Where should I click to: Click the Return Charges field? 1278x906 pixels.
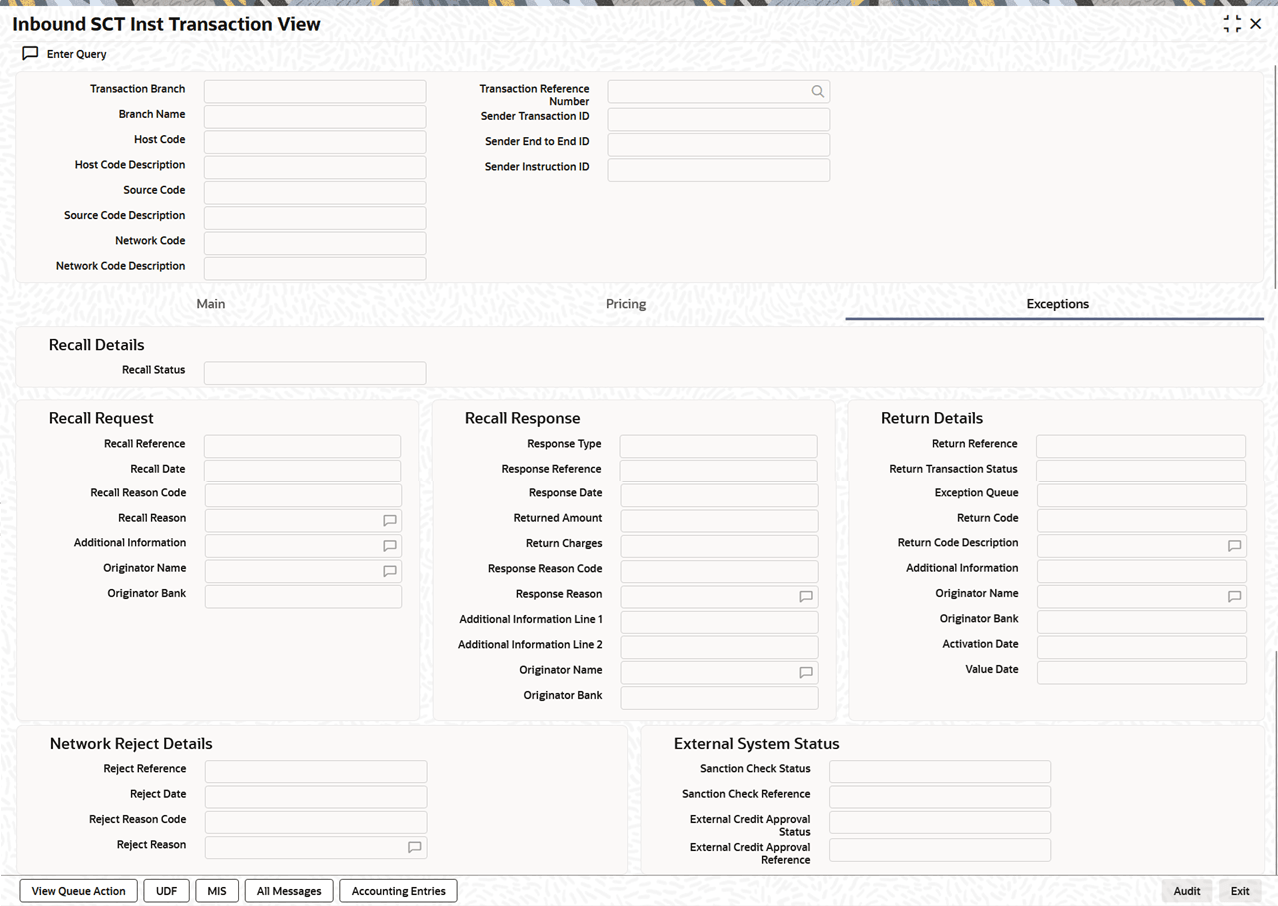(719, 547)
